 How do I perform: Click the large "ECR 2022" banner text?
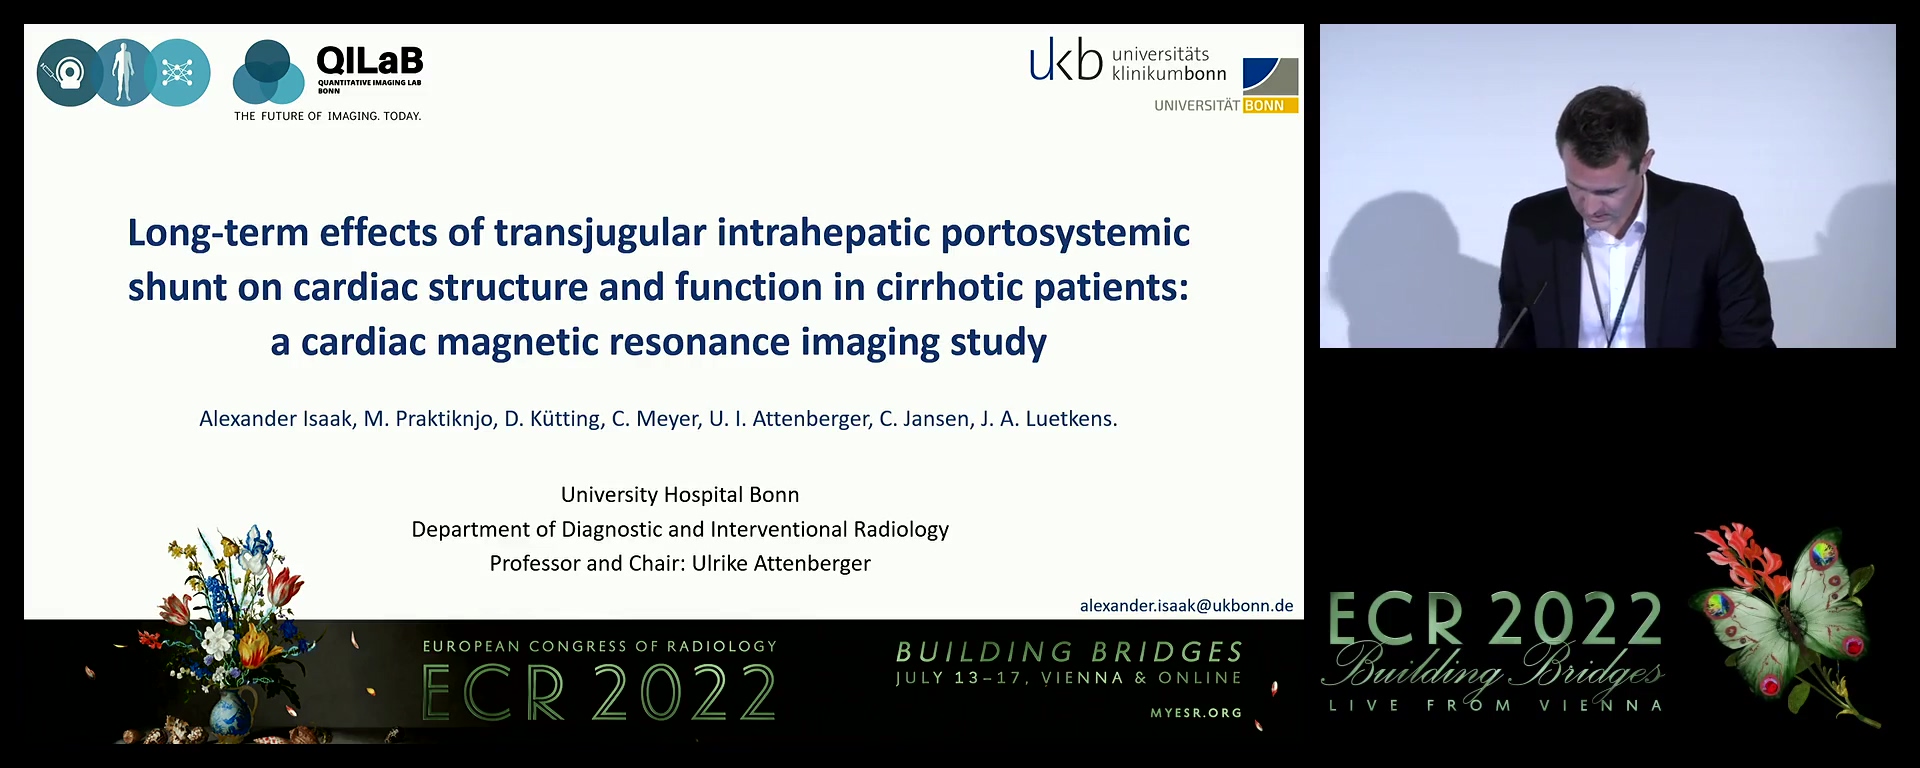(x=599, y=693)
